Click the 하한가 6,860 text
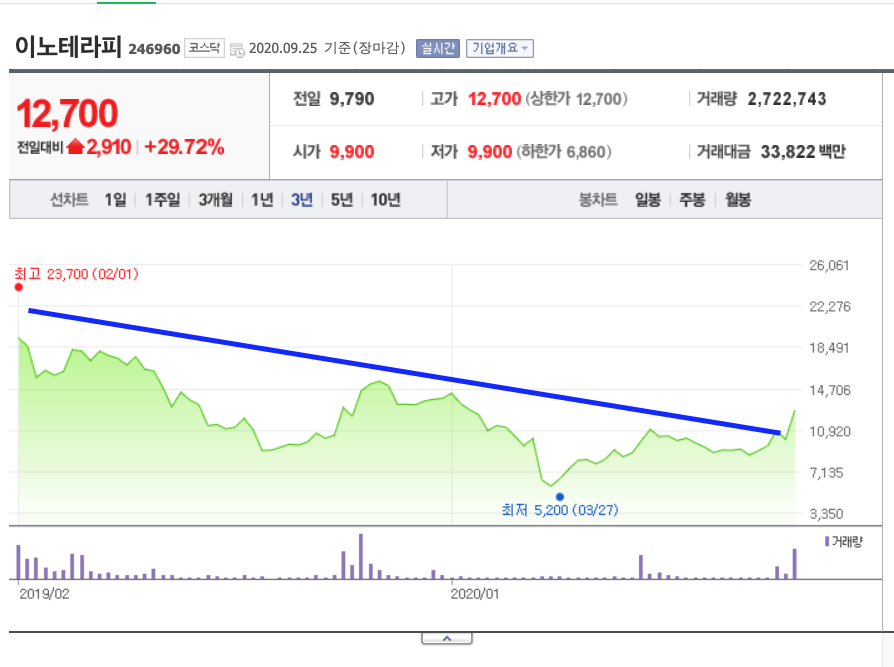The height and width of the screenshot is (667, 894). (x=564, y=152)
